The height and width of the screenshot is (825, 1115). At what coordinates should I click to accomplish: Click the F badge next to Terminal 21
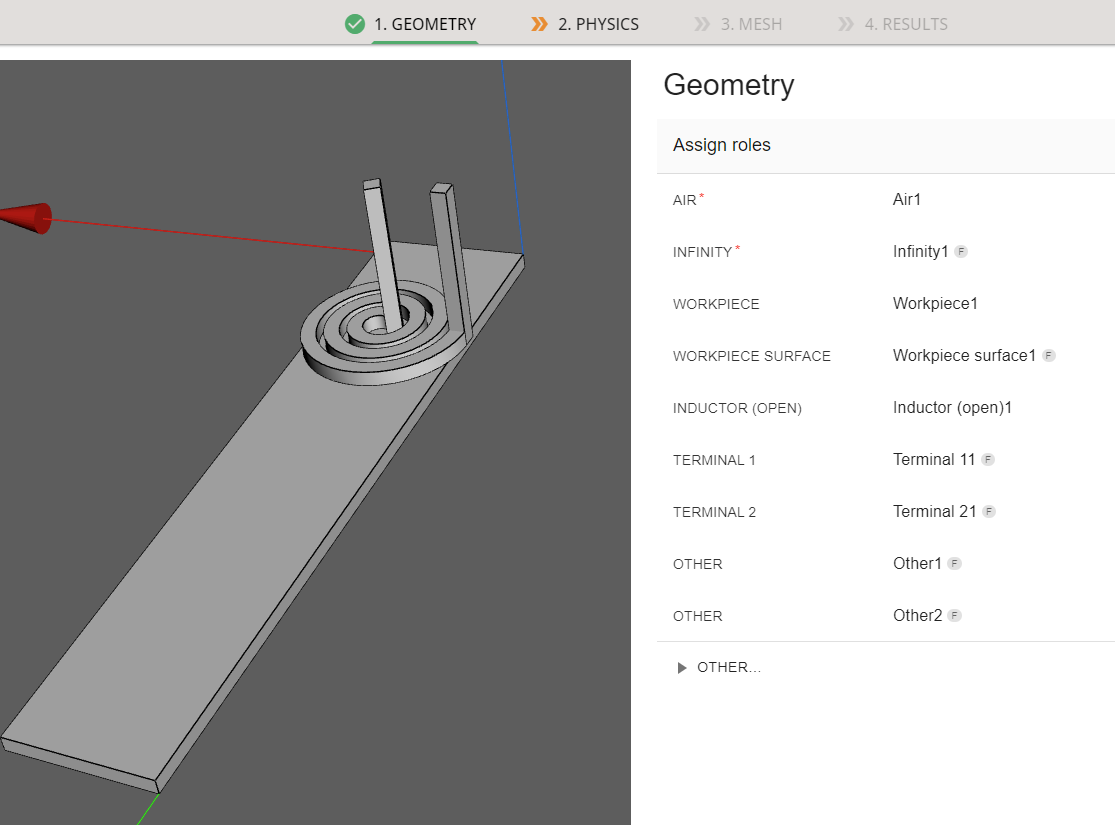(x=989, y=512)
